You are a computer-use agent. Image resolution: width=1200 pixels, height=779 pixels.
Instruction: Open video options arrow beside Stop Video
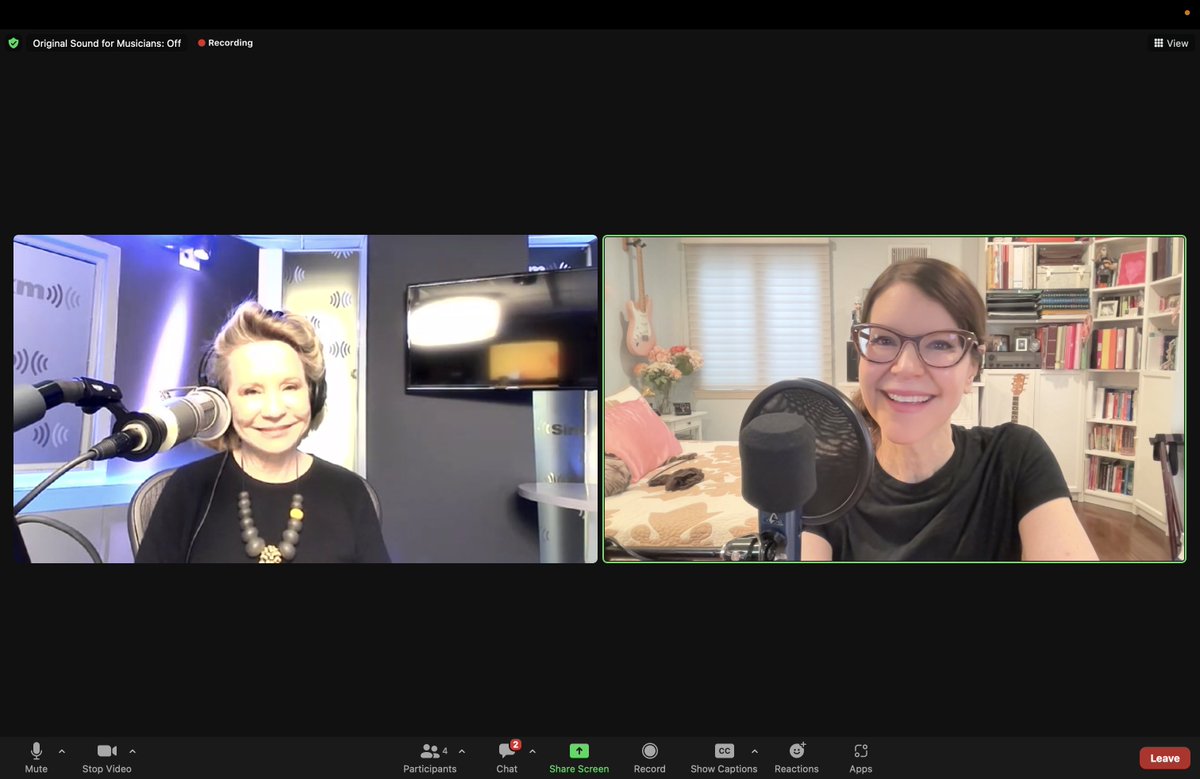click(x=132, y=751)
